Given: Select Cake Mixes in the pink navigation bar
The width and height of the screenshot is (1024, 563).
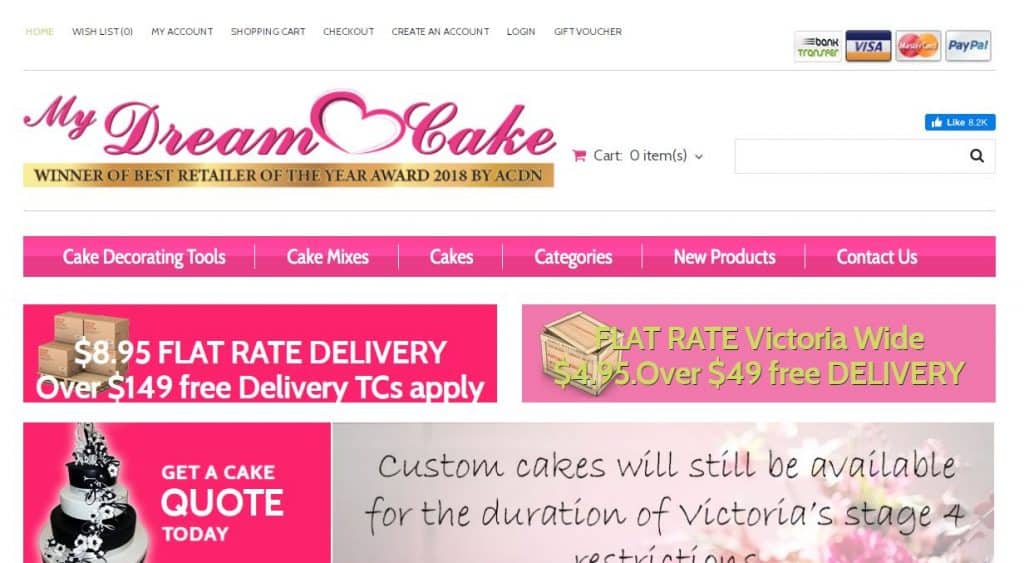Looking at the screenshot, I should 327,257.
